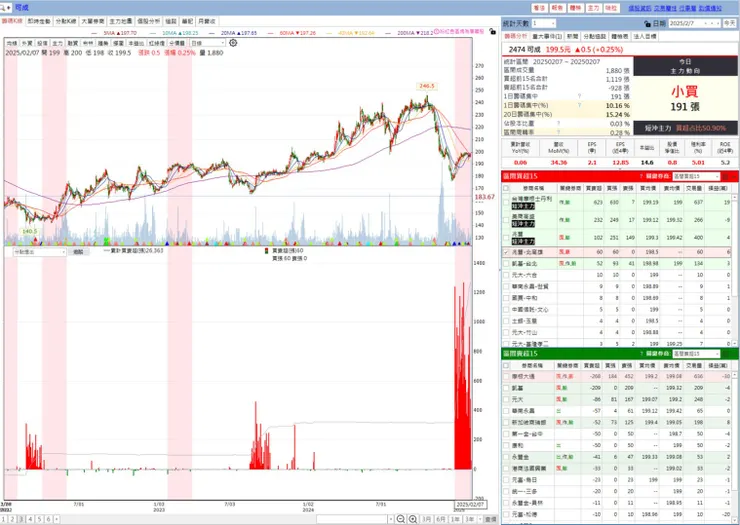
Task: Click the button right of 分點進出 dropdown
Action: coord(78,252)
